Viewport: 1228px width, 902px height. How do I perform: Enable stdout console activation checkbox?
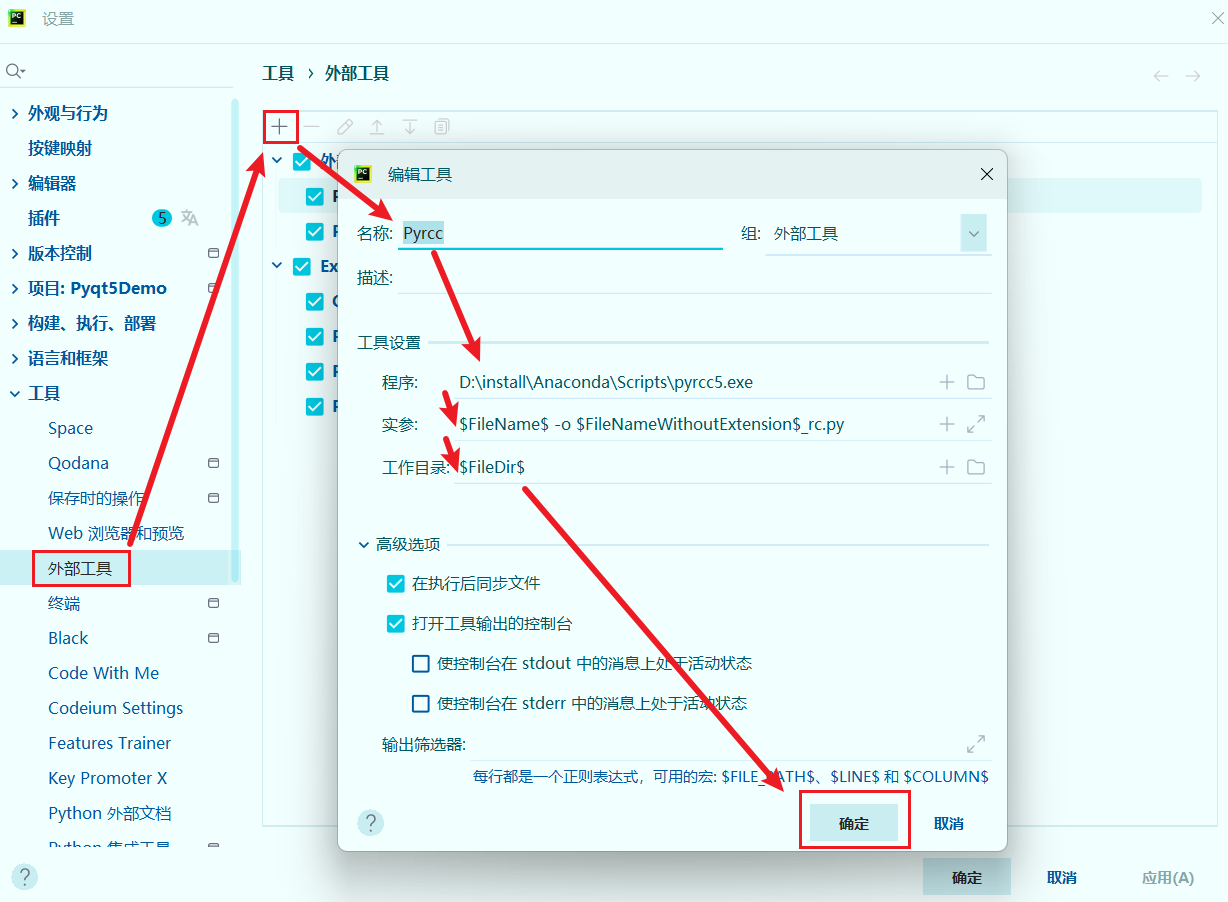click(421, 663)
